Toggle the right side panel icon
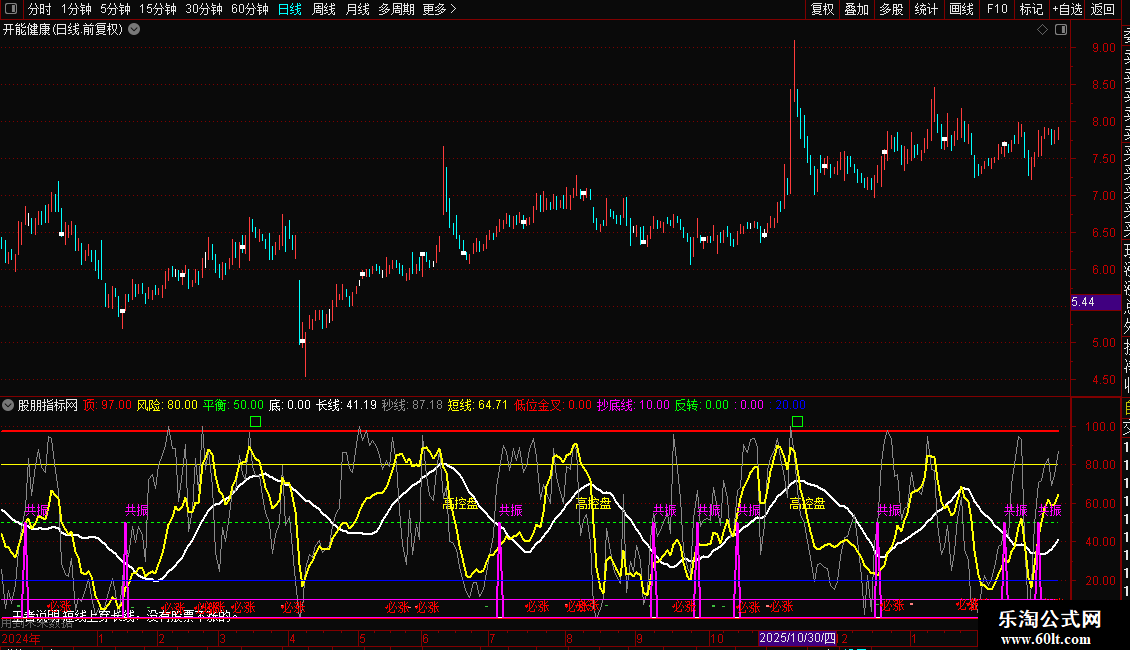Image resolution: width=1130 pixels, height=650 pixels. [1059, 30]
